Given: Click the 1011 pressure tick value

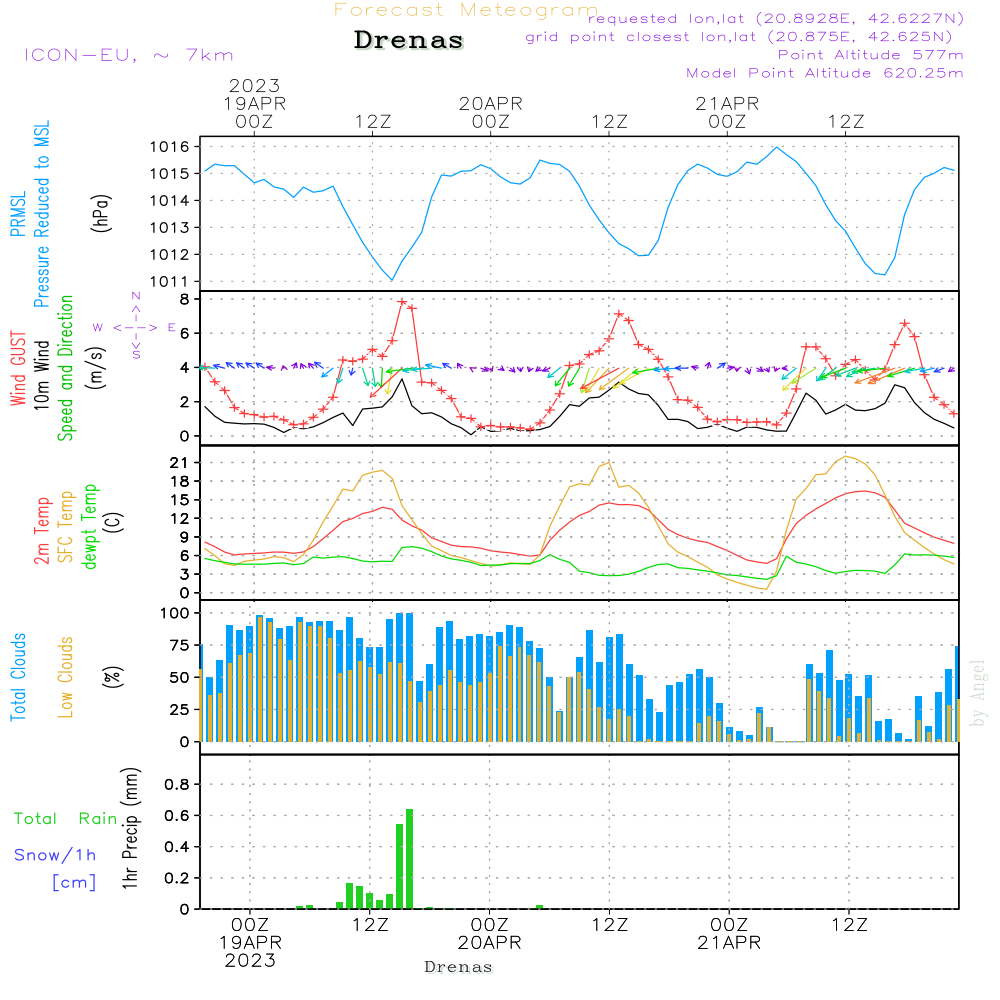Looking at the screenshot, I should [170, 281].
